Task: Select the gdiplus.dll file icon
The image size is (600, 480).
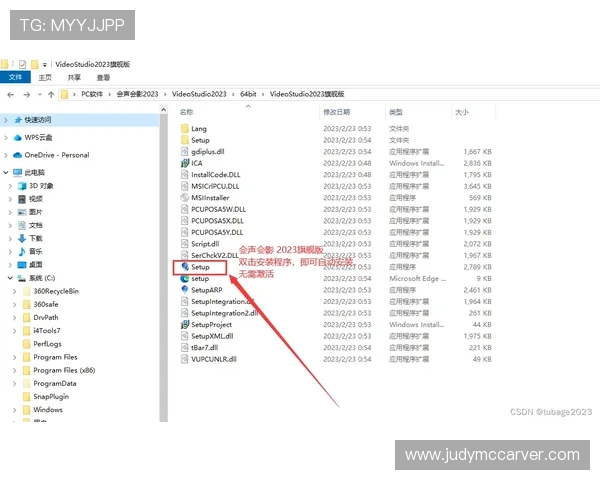Action: pos(185,152)
